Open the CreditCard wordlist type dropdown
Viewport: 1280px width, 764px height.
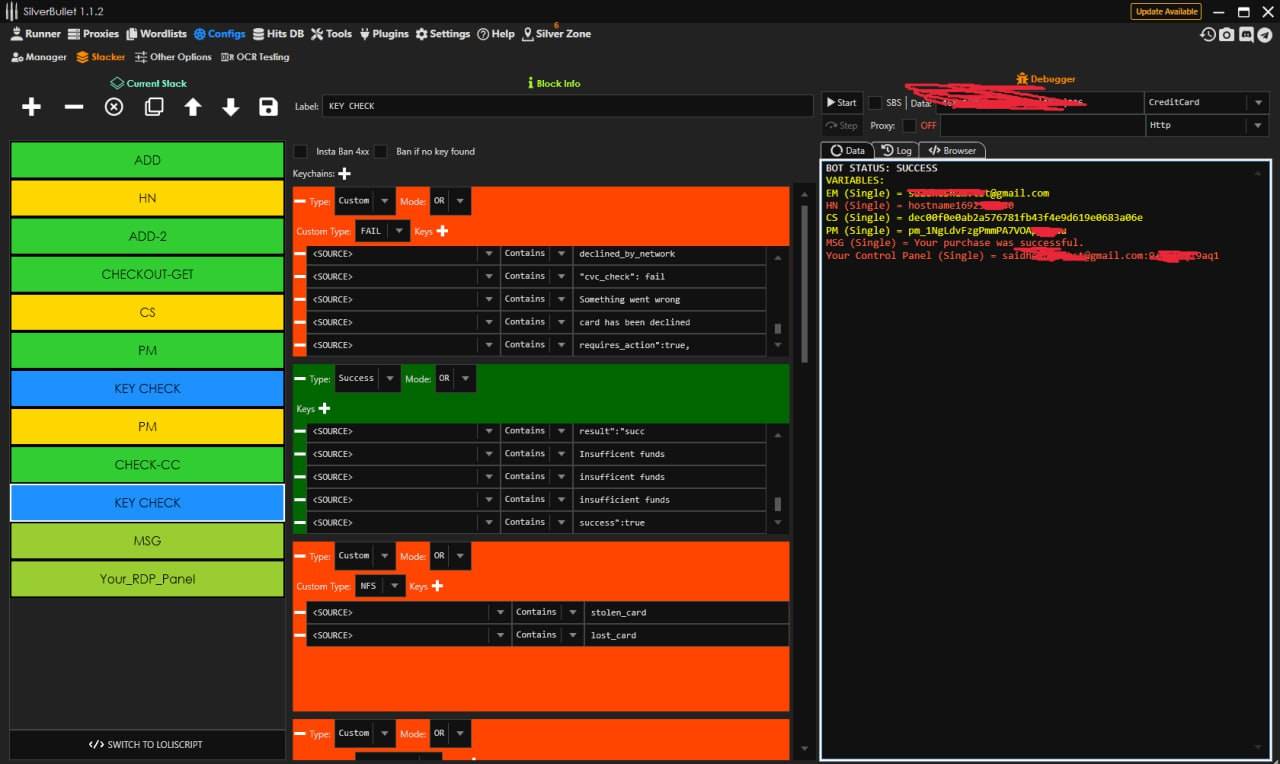1257,103
